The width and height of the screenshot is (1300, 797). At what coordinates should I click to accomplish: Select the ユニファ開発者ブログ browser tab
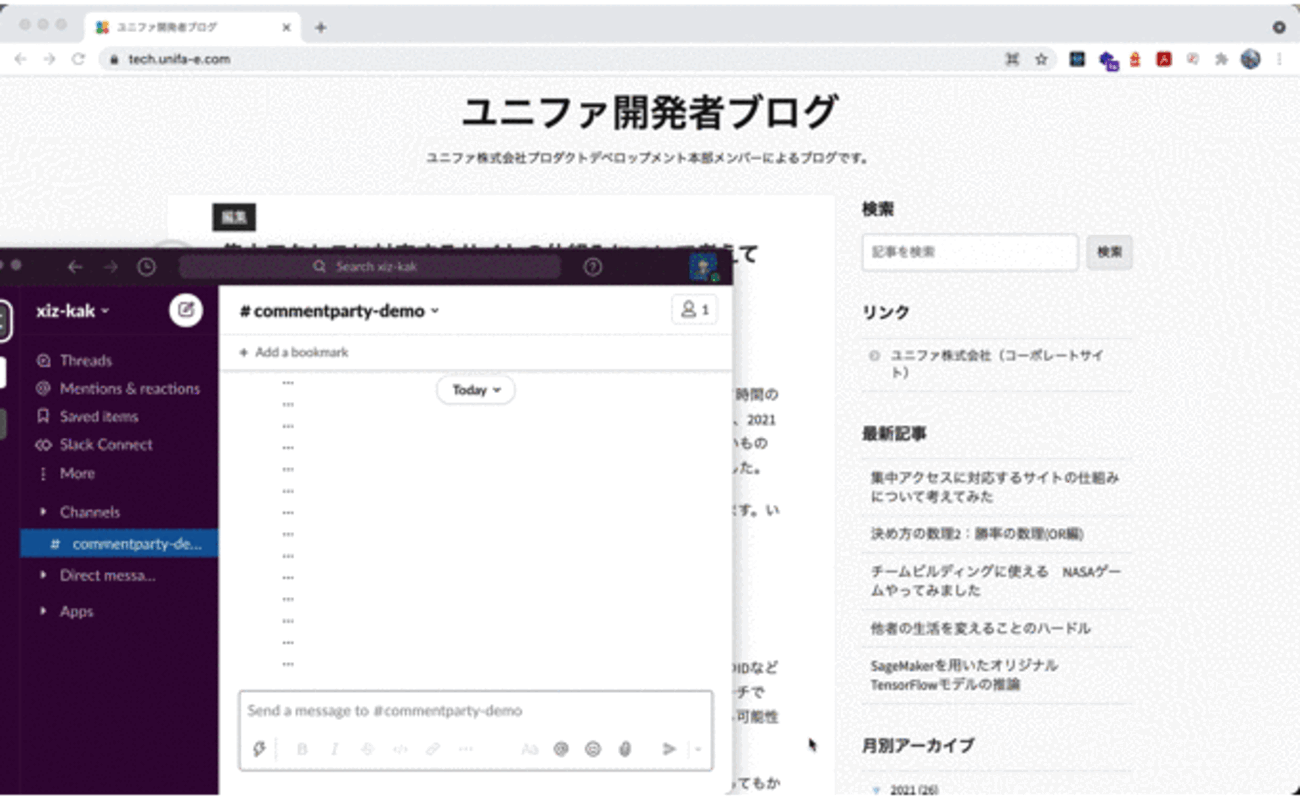pyautogui.click(x=192, y=27)
